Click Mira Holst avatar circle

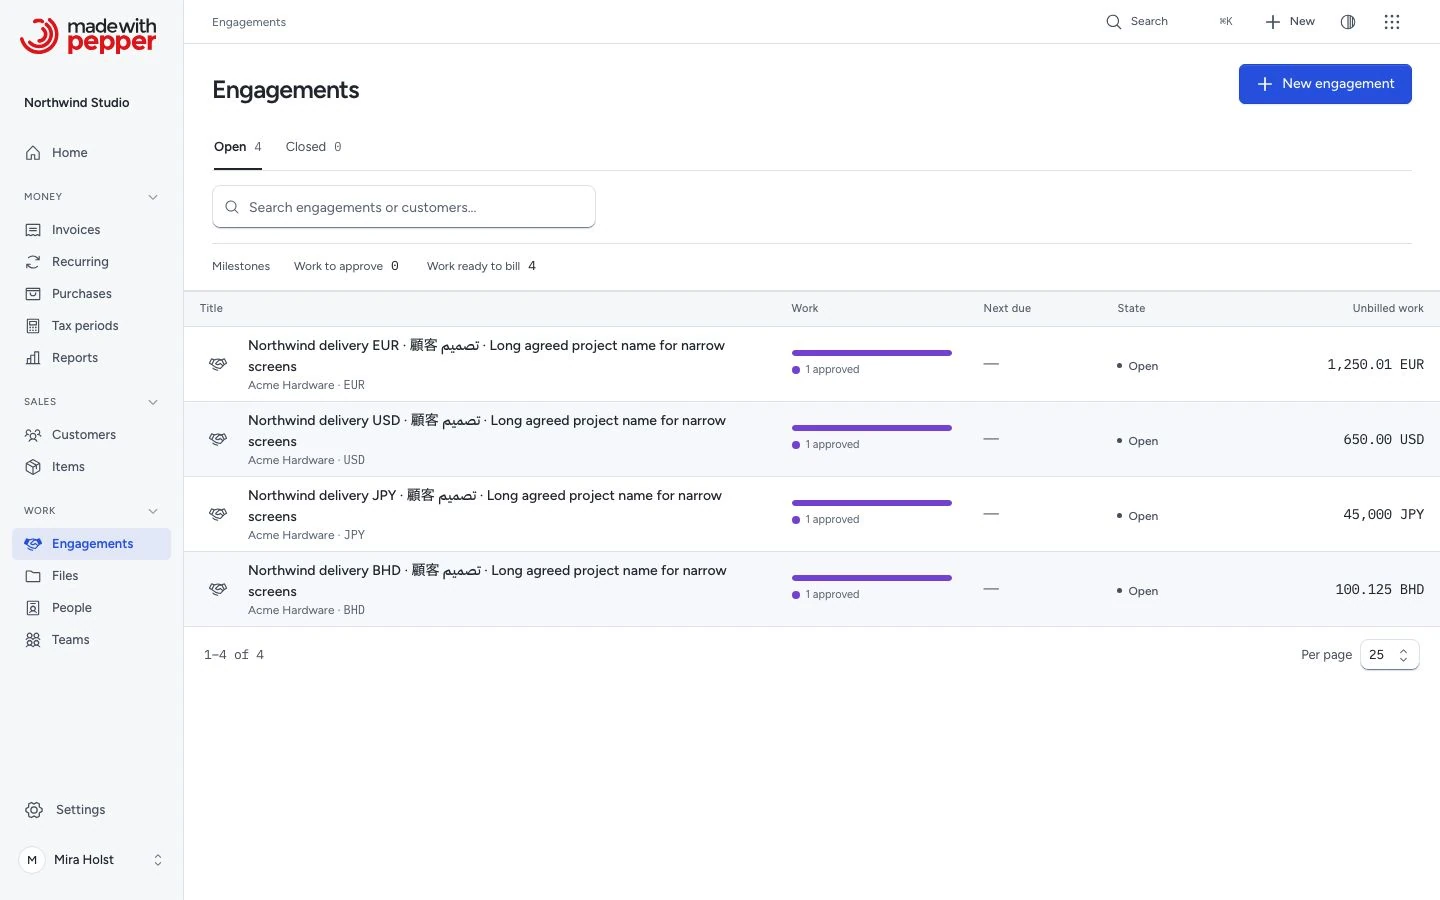pos(32,860)
